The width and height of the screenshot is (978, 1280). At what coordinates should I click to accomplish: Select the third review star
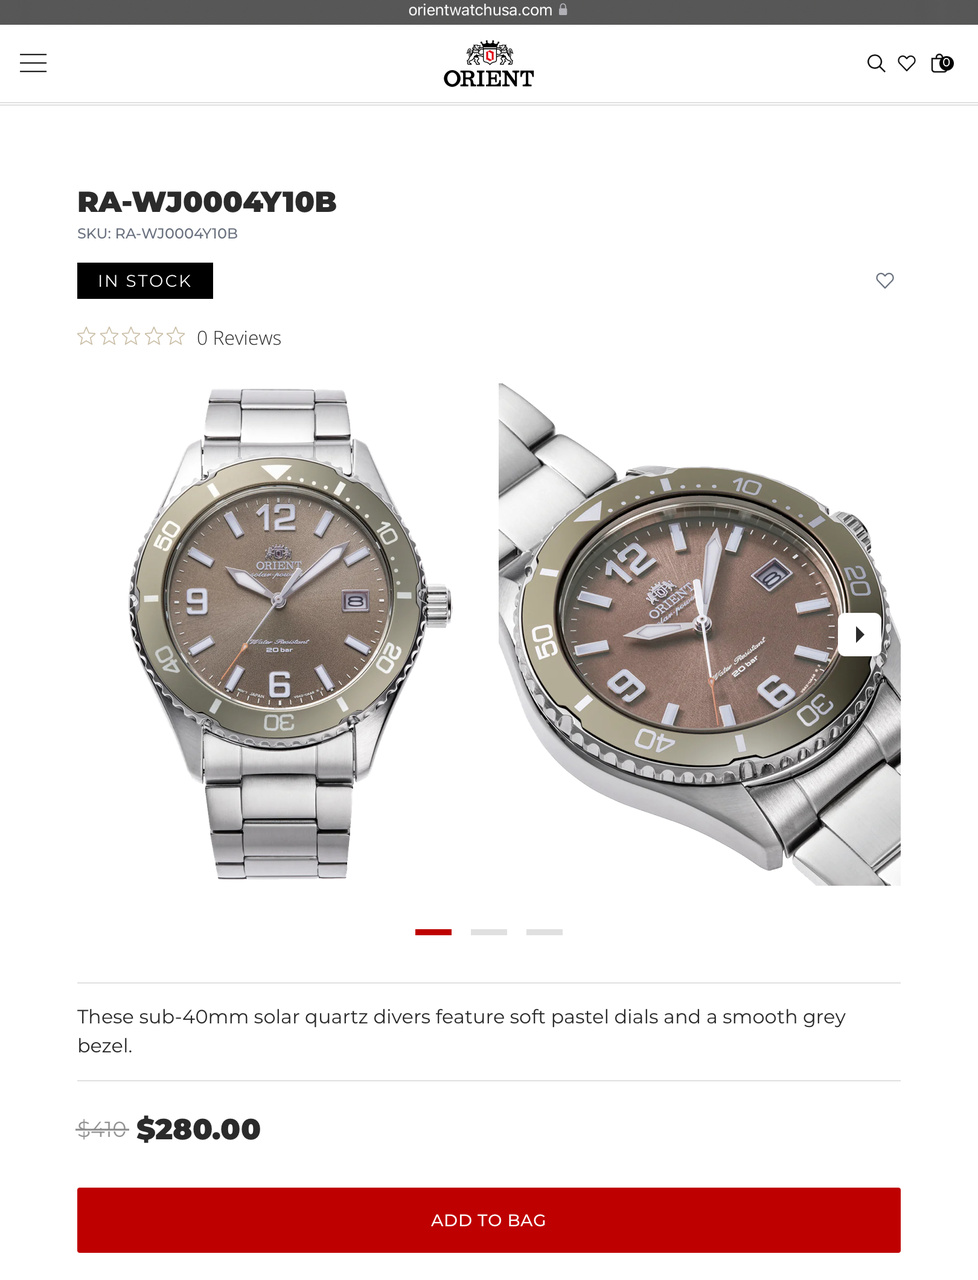131,337
